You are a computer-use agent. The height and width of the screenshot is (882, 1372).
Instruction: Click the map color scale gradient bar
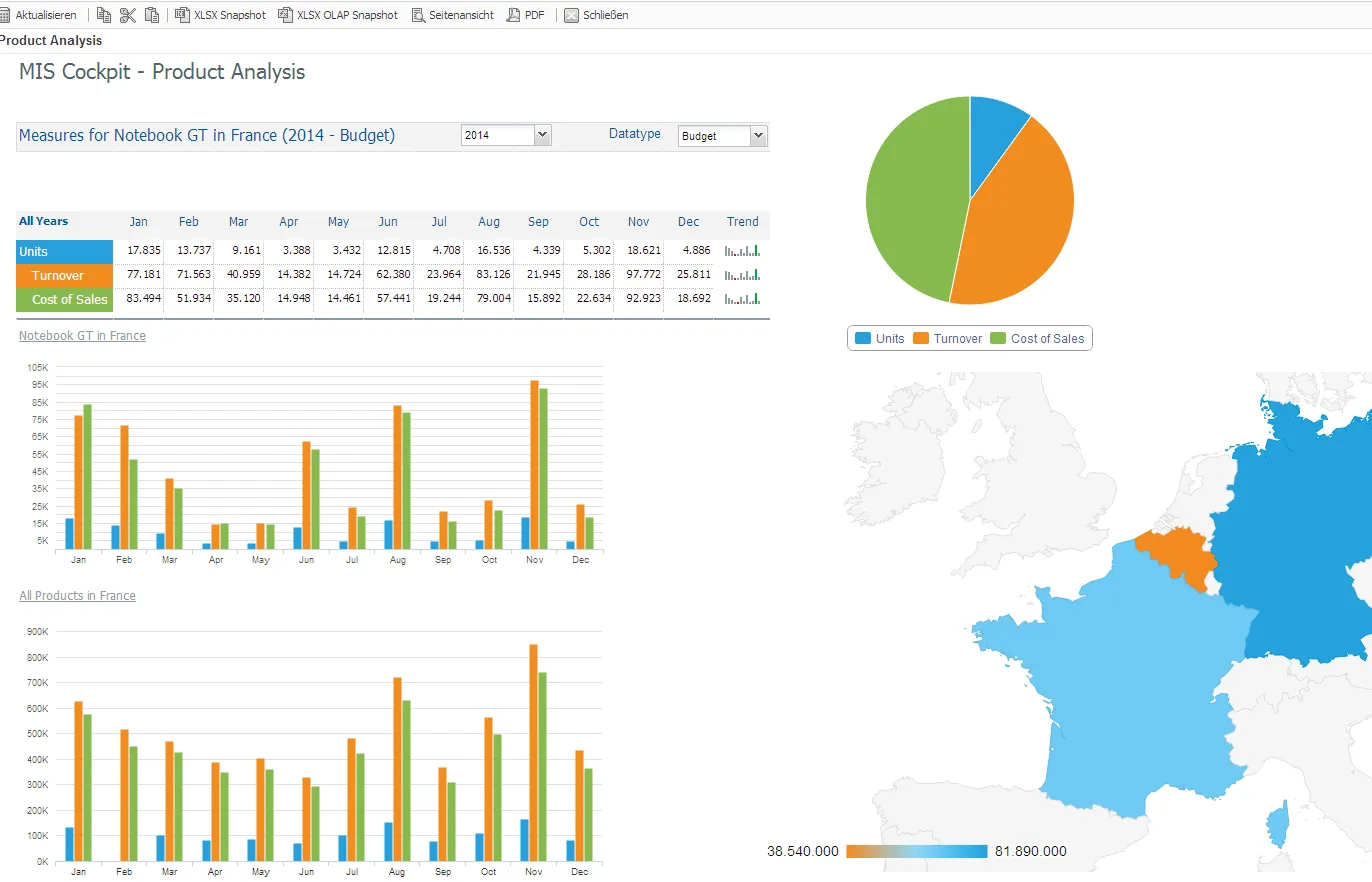point(916,852)
